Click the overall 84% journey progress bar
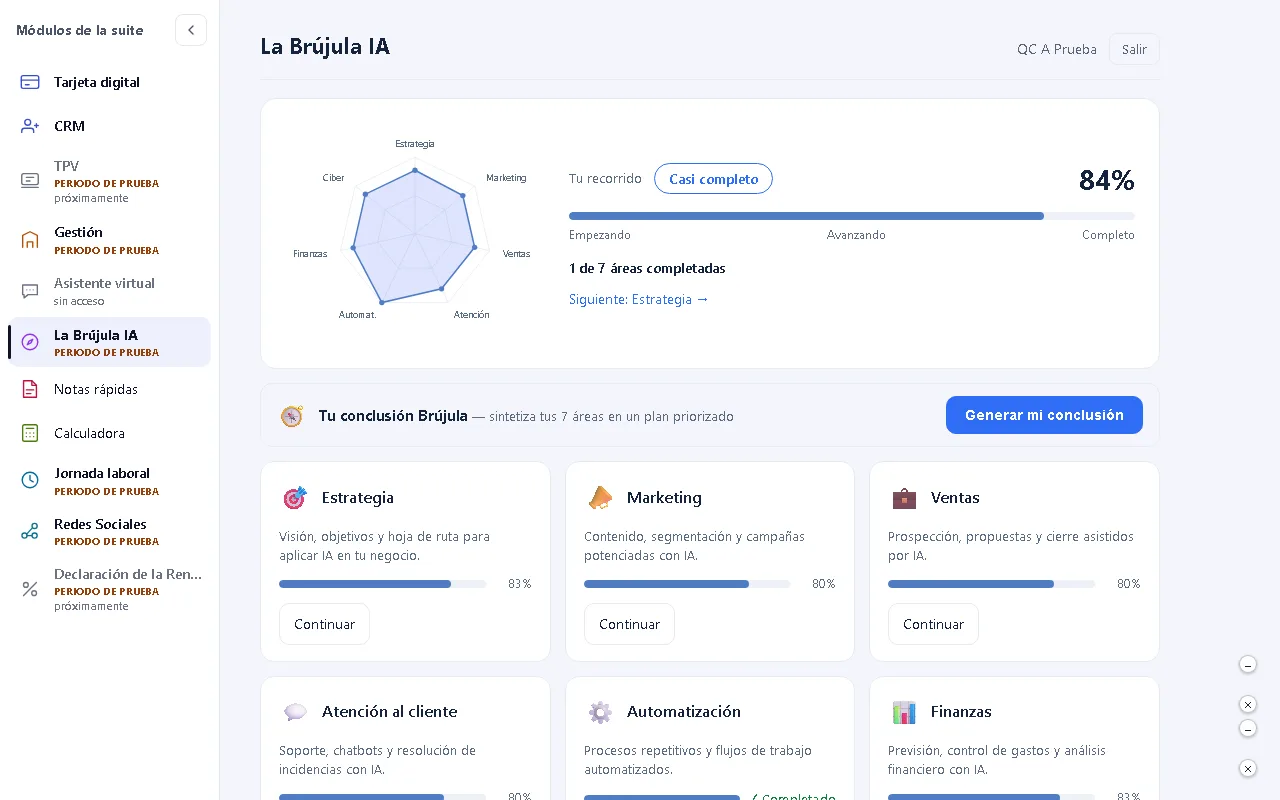 click(852, 216)
